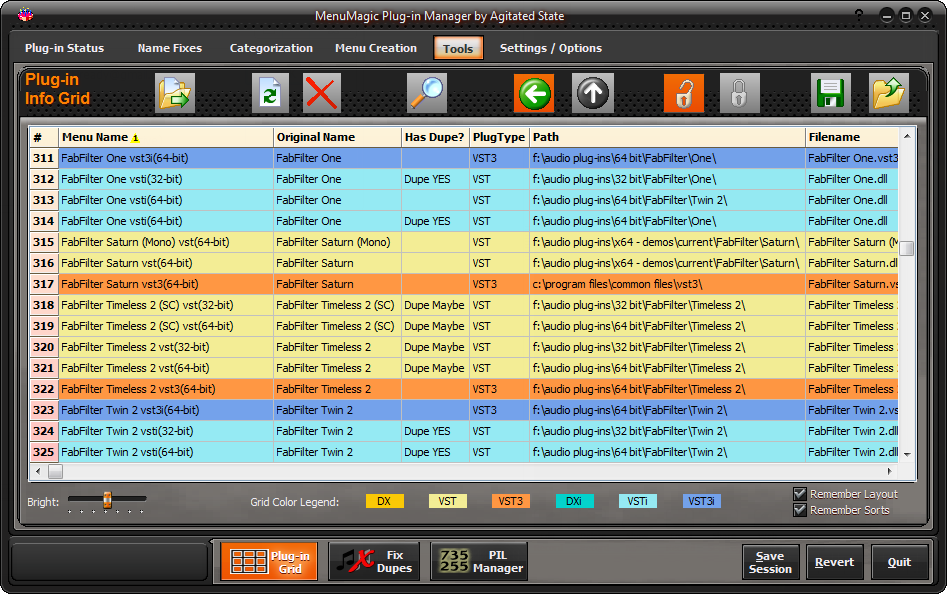
Task: Click the orange unlocked padlock icon
Action: pos(684,93)
